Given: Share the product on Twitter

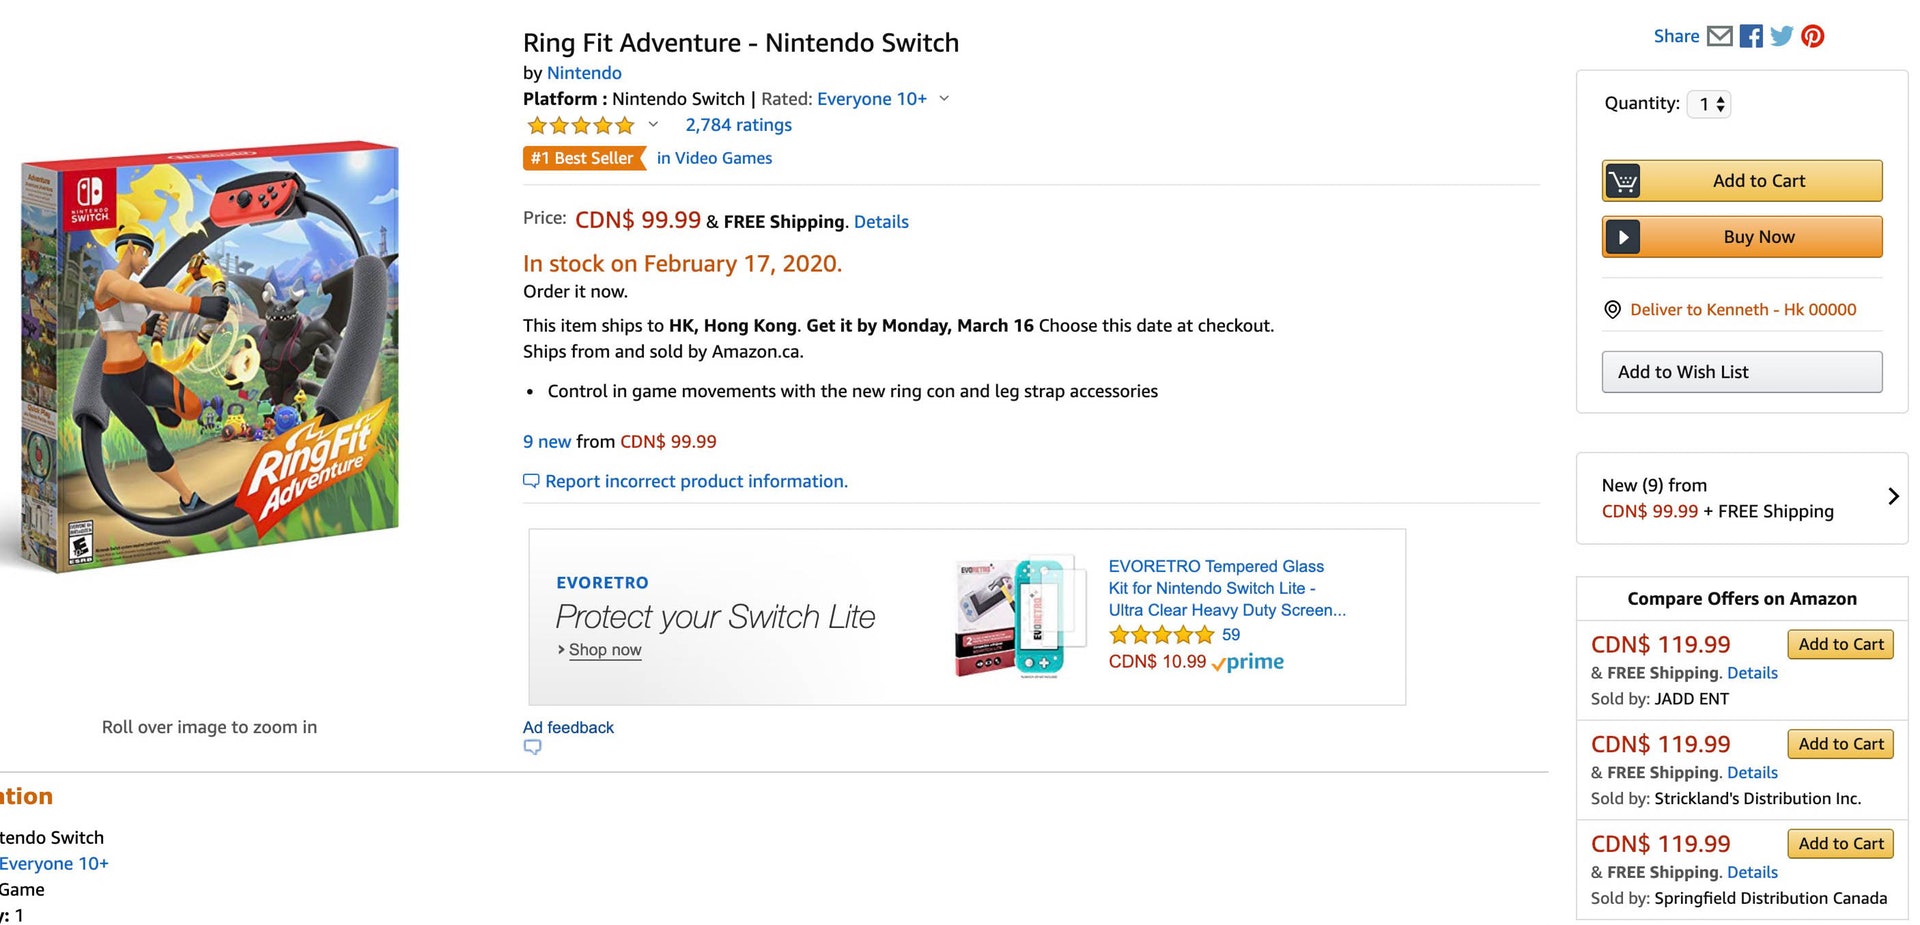Looking at the screenshot, I should [1781, 36].
